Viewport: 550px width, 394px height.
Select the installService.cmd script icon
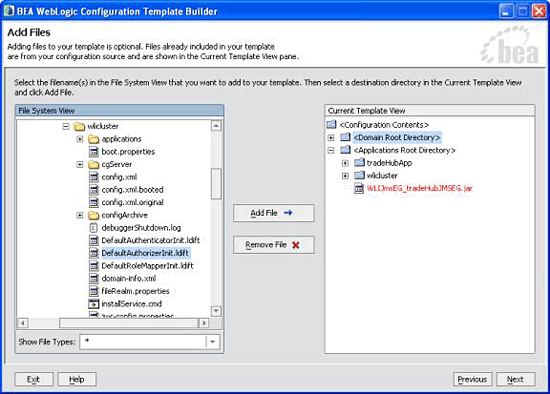click(93, 304)
